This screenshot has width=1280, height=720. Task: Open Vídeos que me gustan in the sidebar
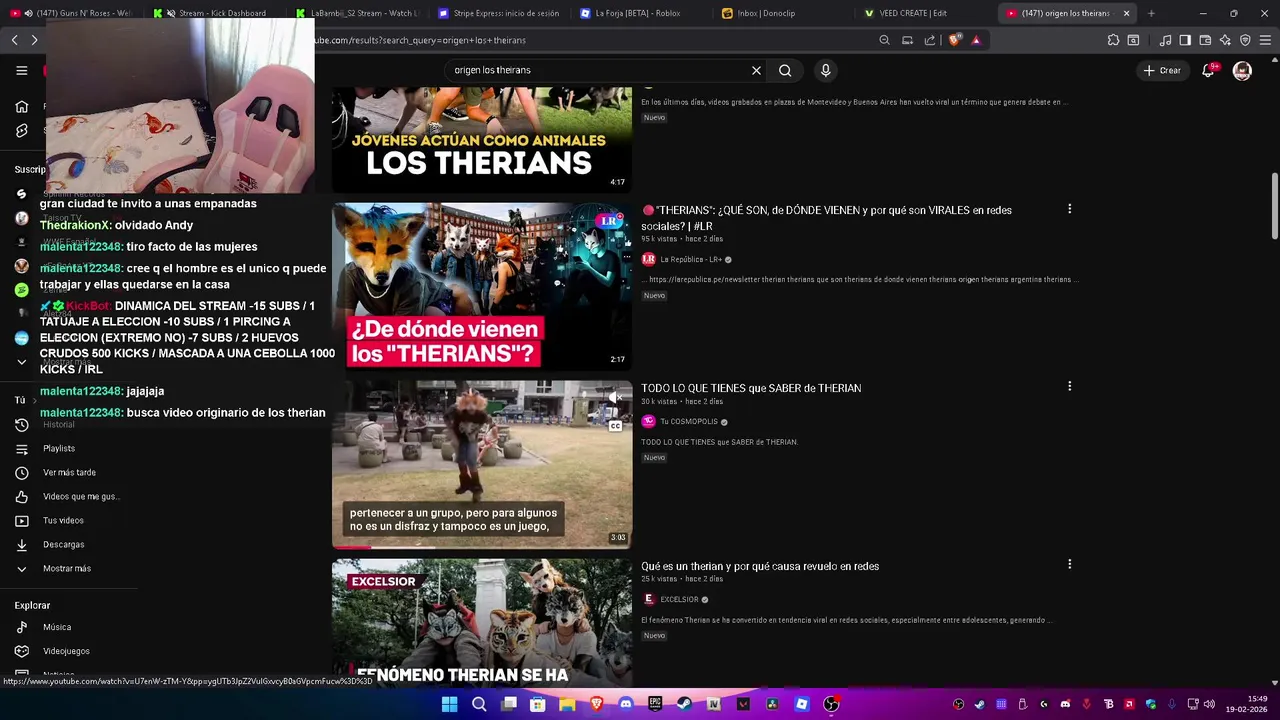tap(80, 496)
